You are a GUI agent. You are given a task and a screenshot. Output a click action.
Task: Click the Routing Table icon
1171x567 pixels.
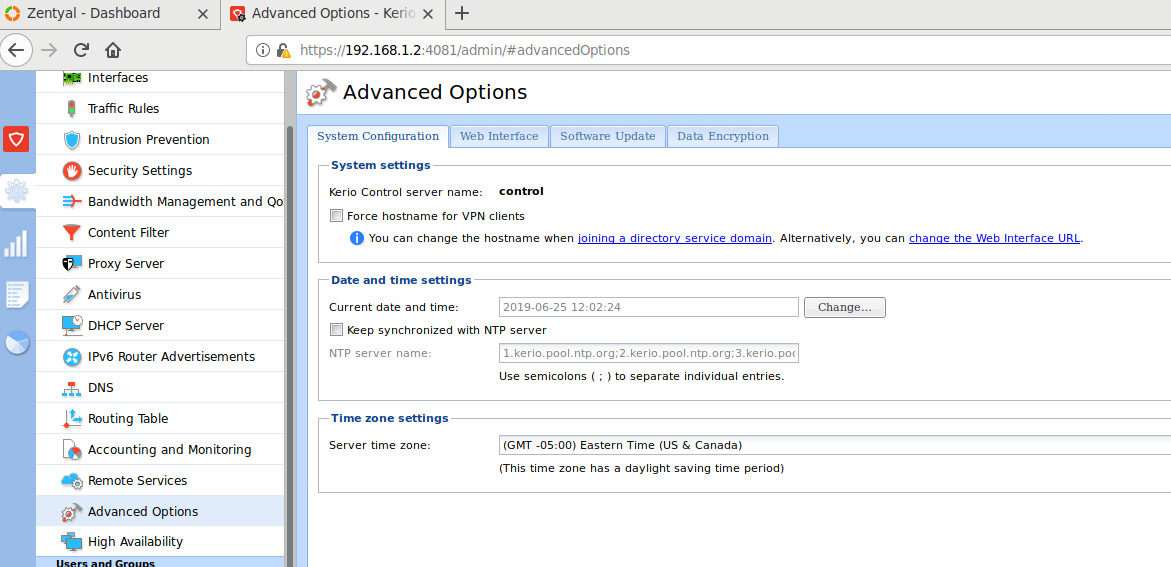pyautogui.click(x=72, y=419)
